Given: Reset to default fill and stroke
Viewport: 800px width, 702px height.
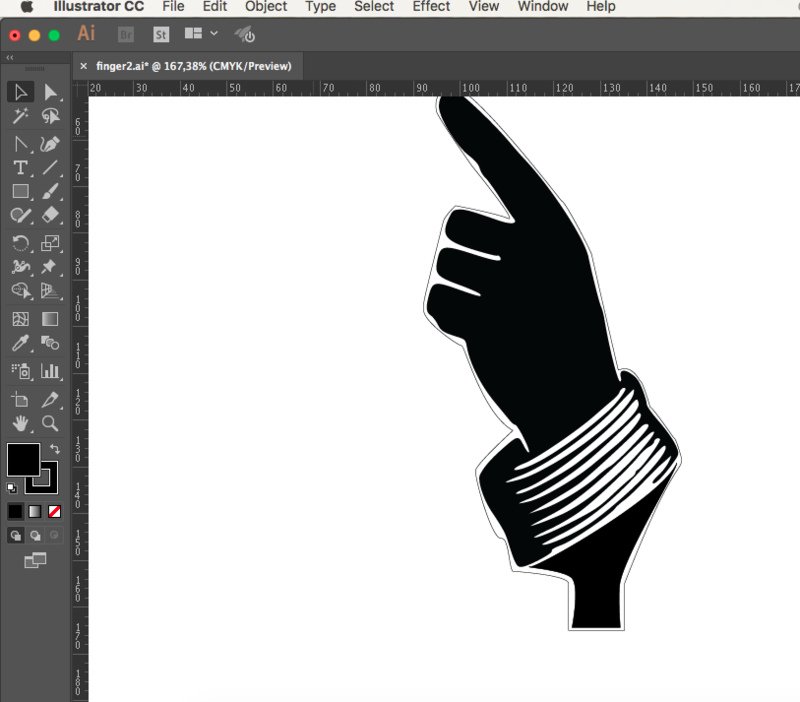Looking at the screenshot, I should (x=11, y=488).
